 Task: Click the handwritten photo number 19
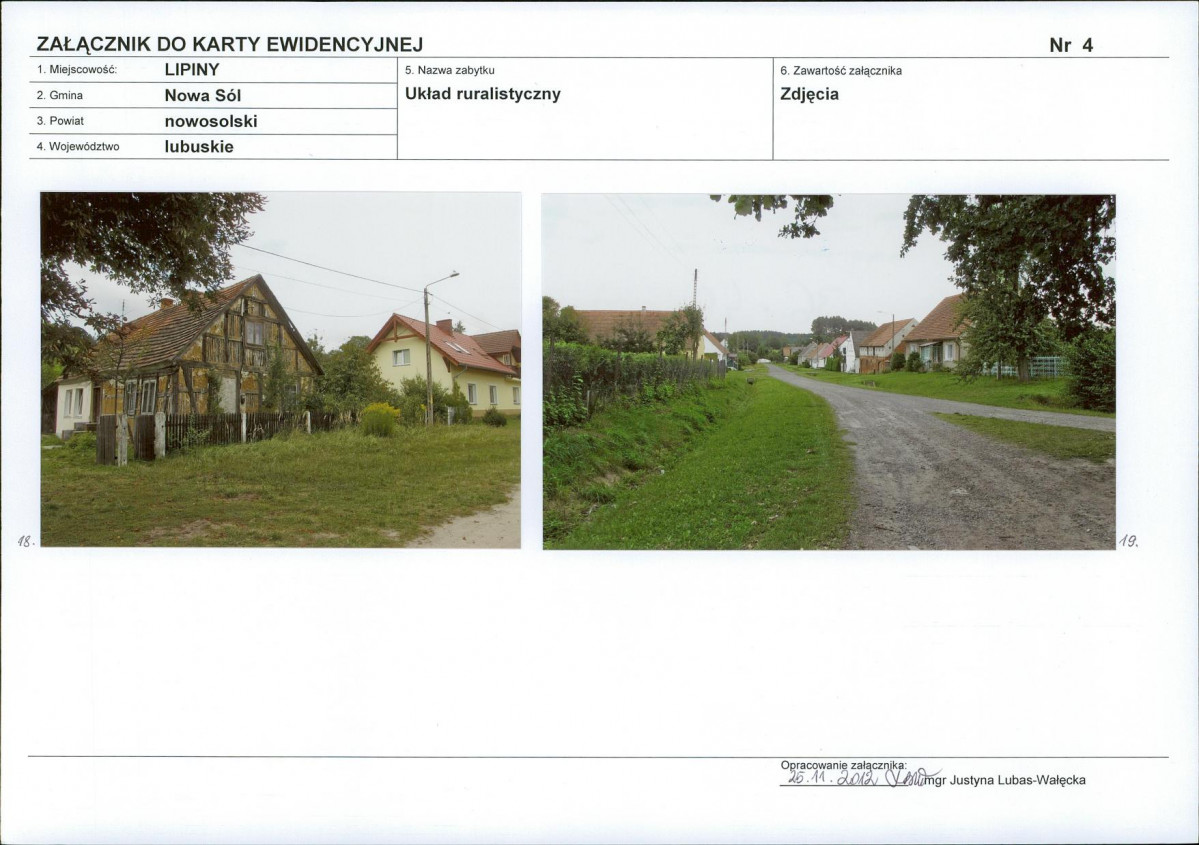(1128, 541)
